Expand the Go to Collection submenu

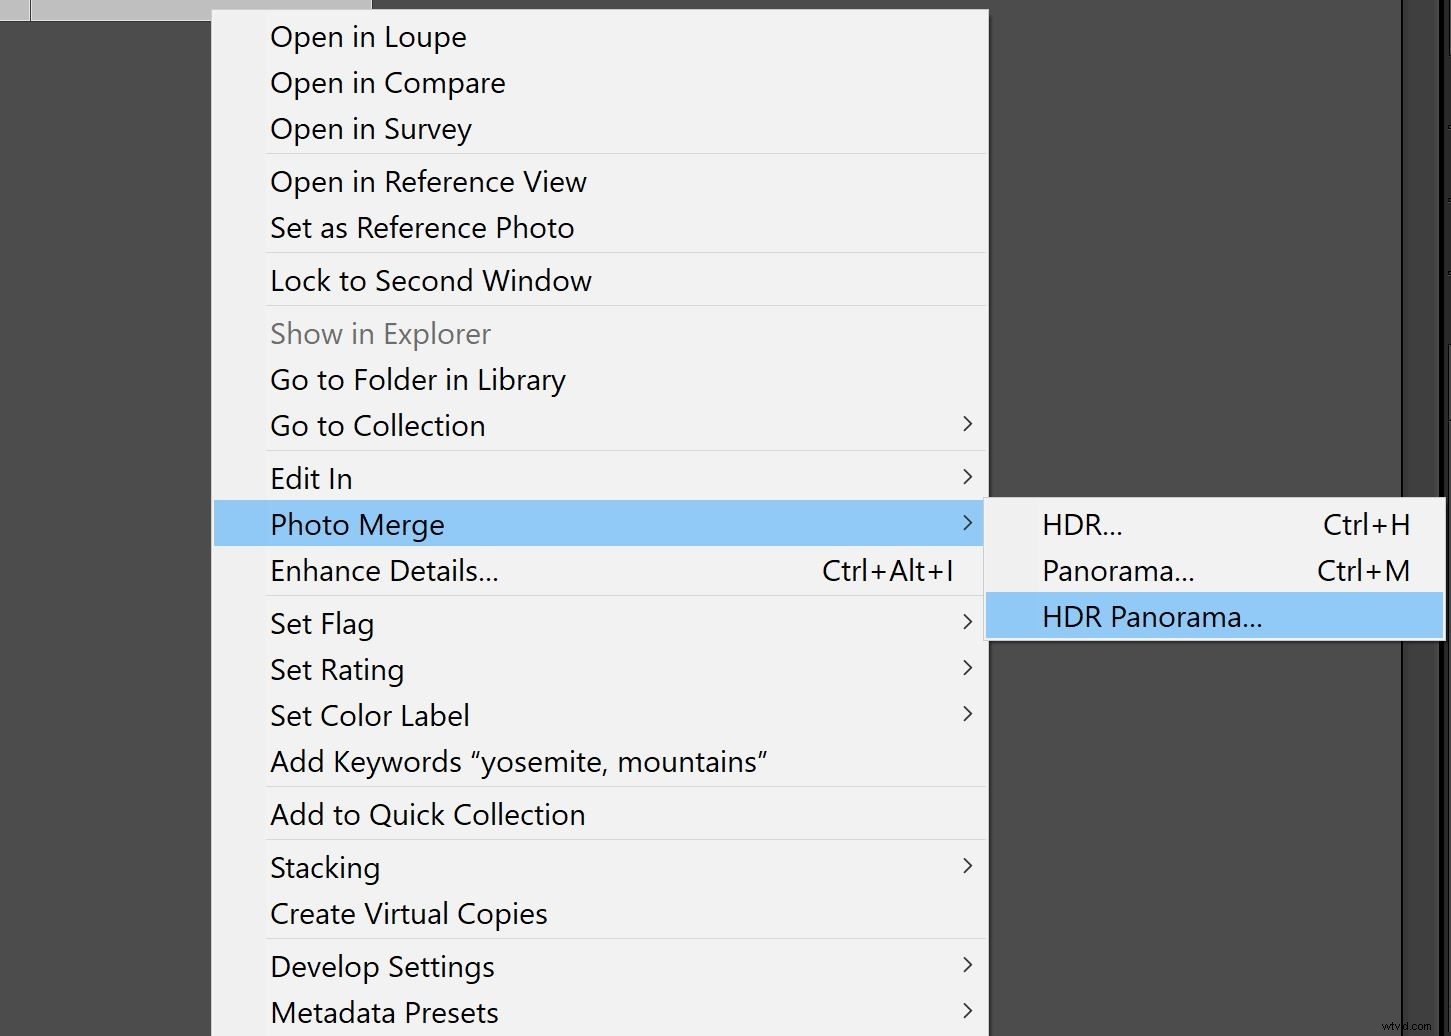click(378, 425)
